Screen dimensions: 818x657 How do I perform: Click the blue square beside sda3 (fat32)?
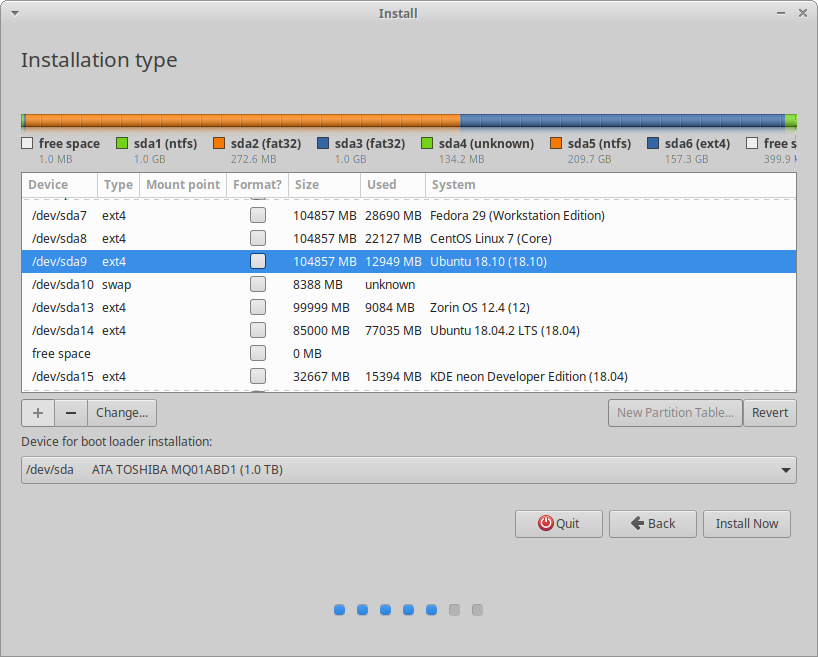click(x=321, y=143)
